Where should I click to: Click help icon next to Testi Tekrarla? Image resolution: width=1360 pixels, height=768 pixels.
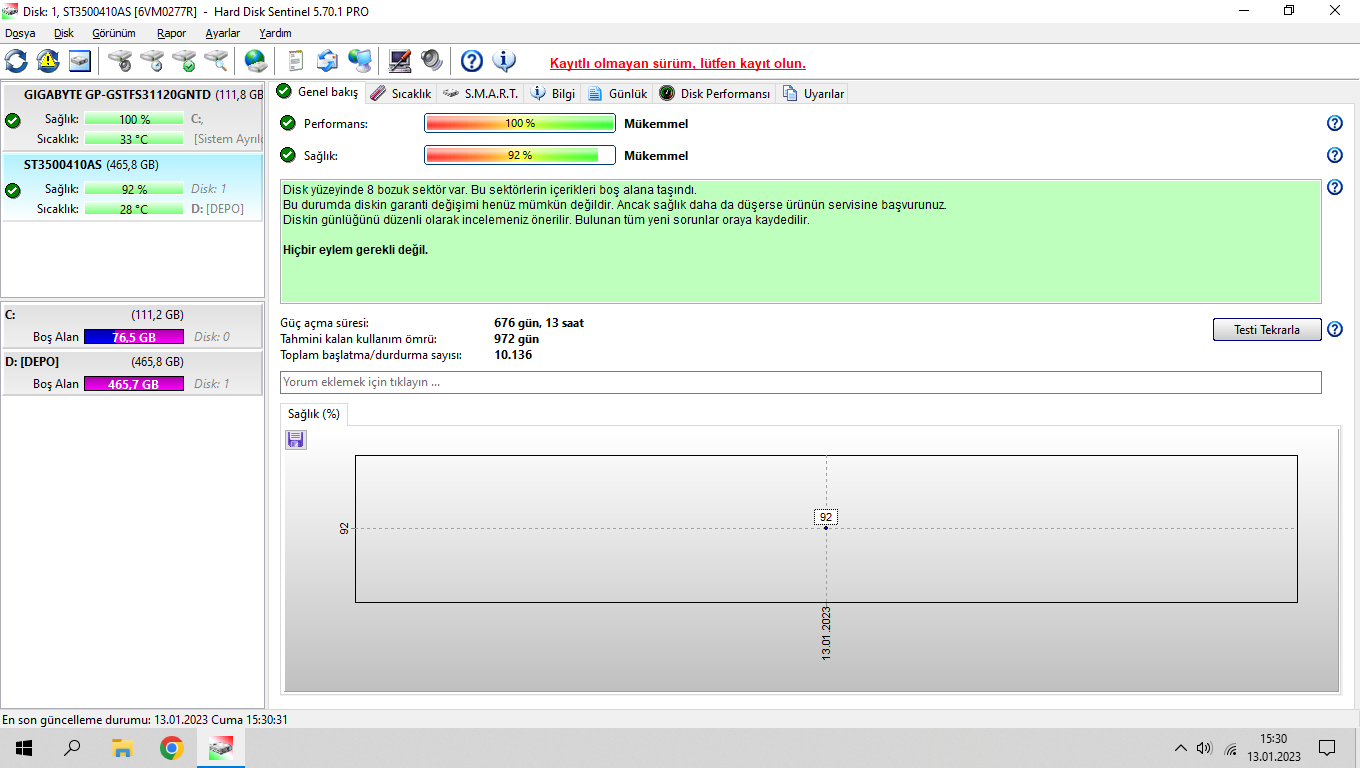1334,329
